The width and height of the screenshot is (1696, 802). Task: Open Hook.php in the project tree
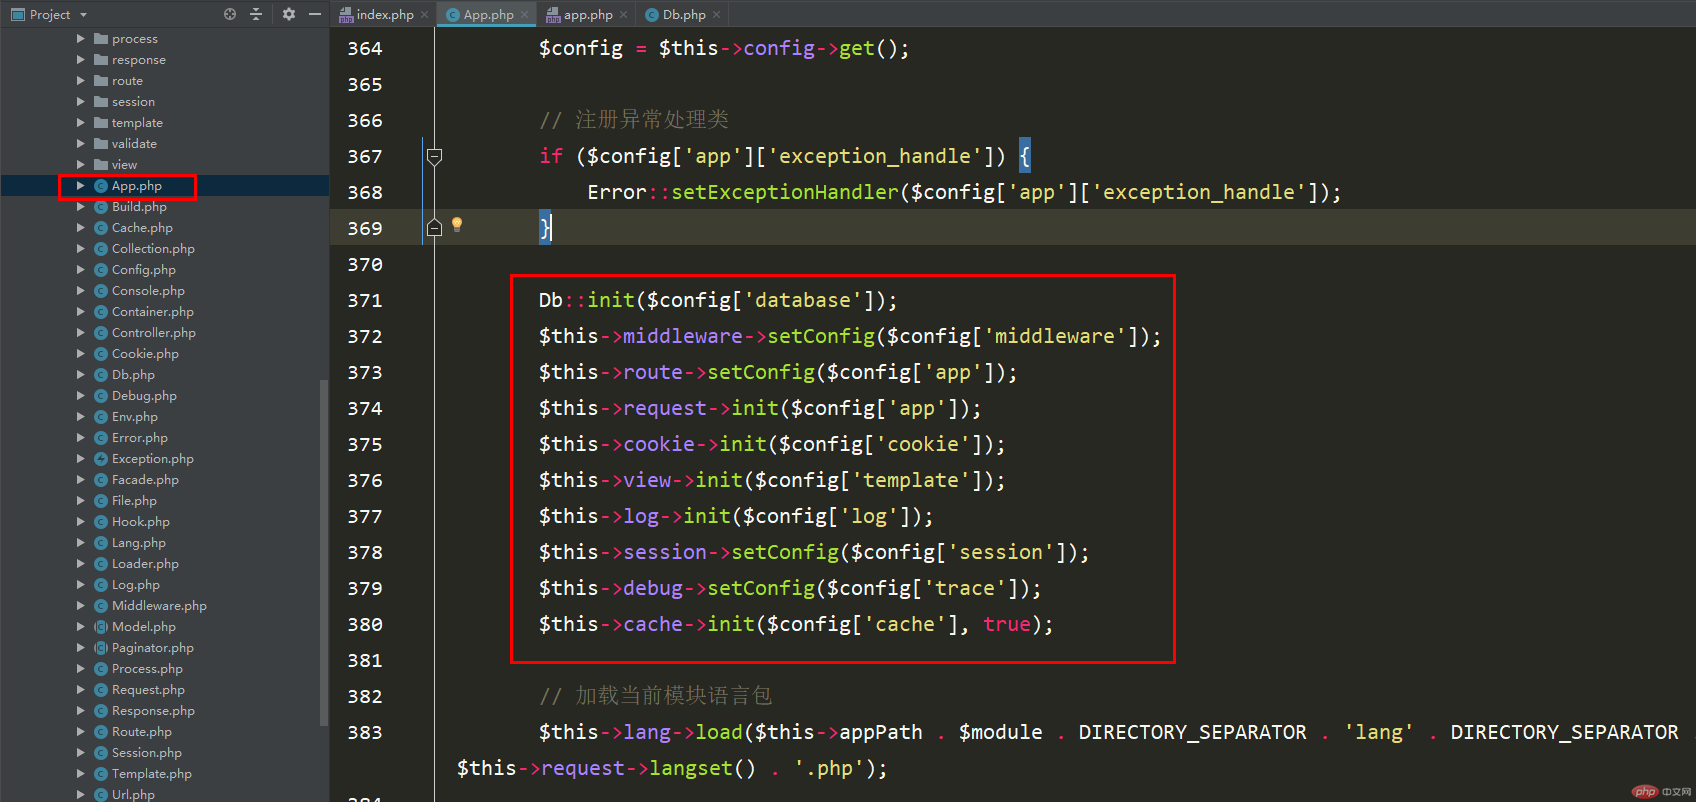[x=141, y=522]
